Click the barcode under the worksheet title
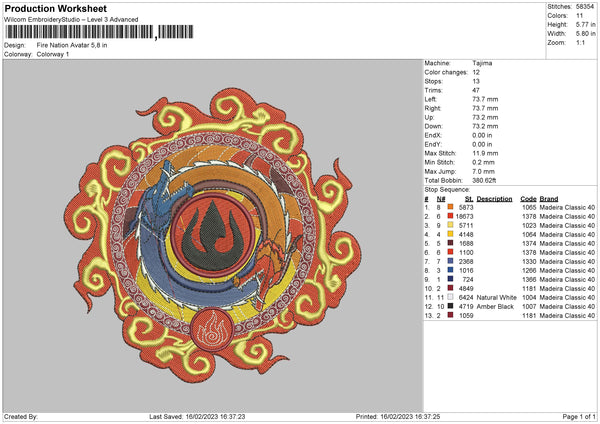The height and width of the screenshot is (424, 600). (x=99, y=32)
